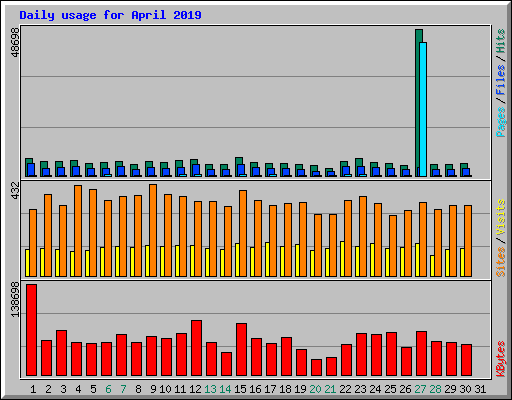Select day label 8 on the x-axis
Image resolution: width=512 pixels, height=400 pixels.
pos(138,389)
